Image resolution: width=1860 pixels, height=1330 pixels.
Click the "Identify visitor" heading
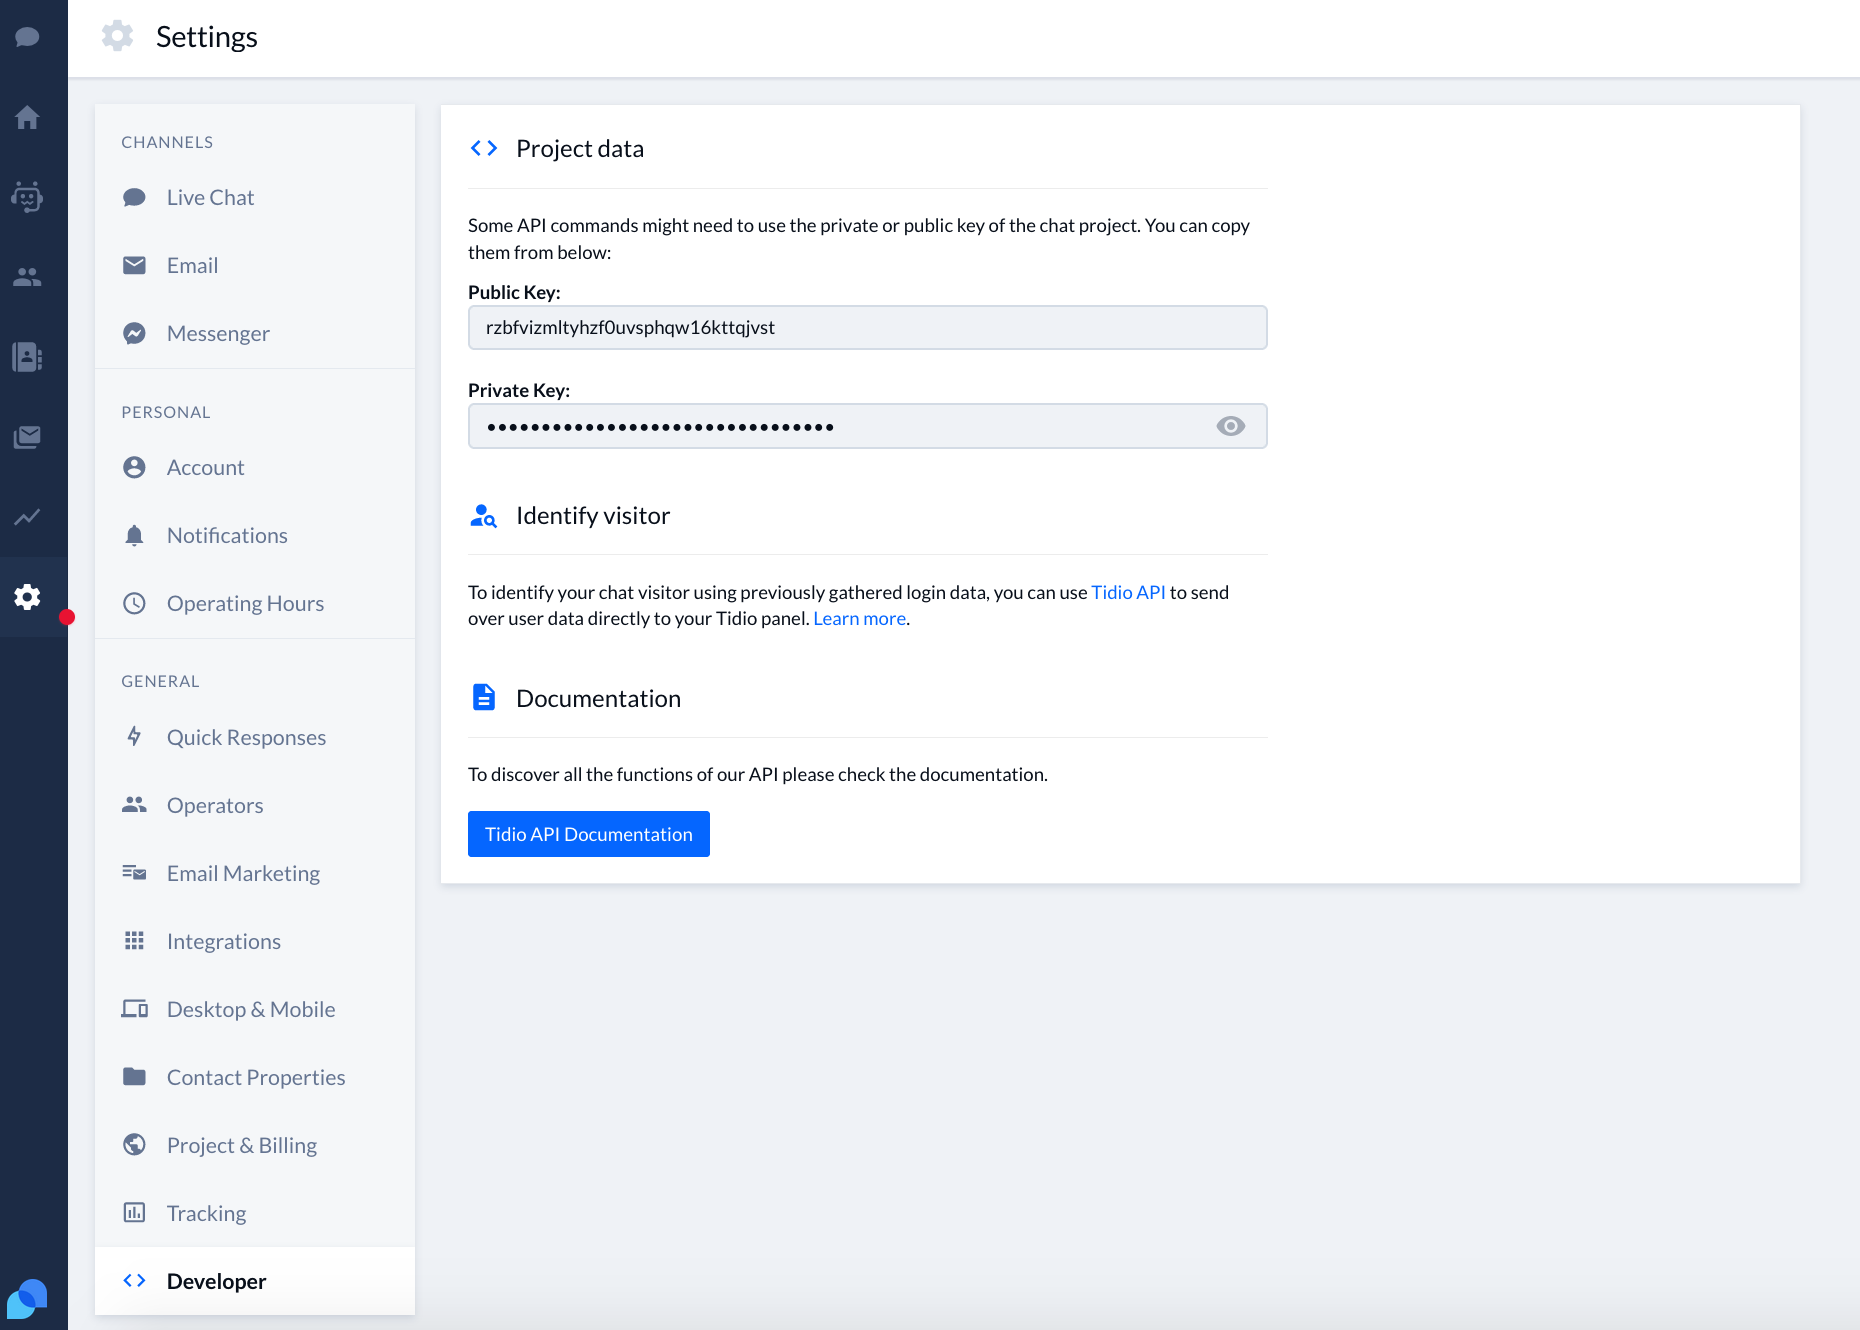pyautogui.click(x=593, y=515)
